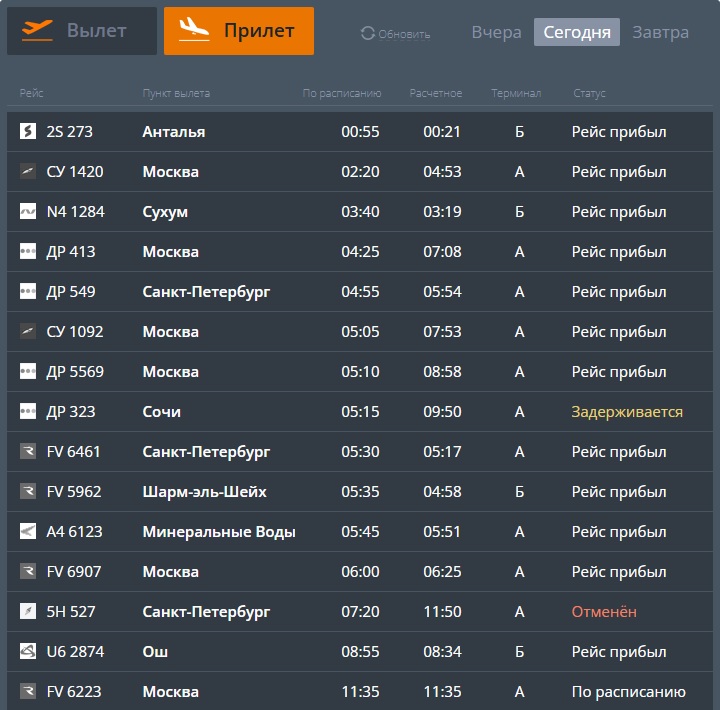
Task: Select the Сегодня day filter
Action: click(577, 32)
